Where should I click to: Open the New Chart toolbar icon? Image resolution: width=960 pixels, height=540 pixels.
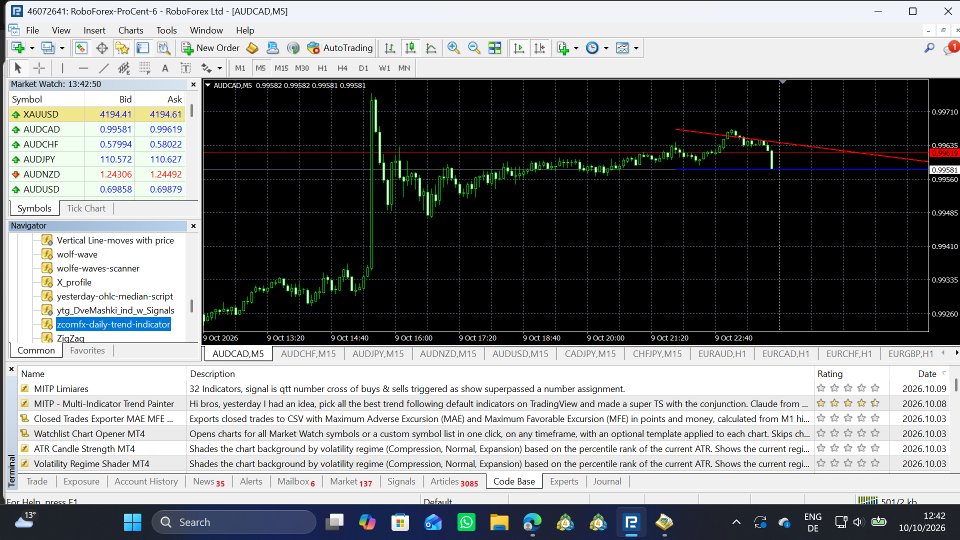17,48
